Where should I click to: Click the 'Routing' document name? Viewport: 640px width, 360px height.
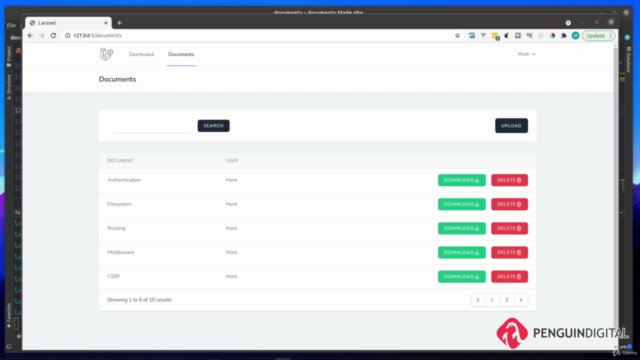(116, 228)
